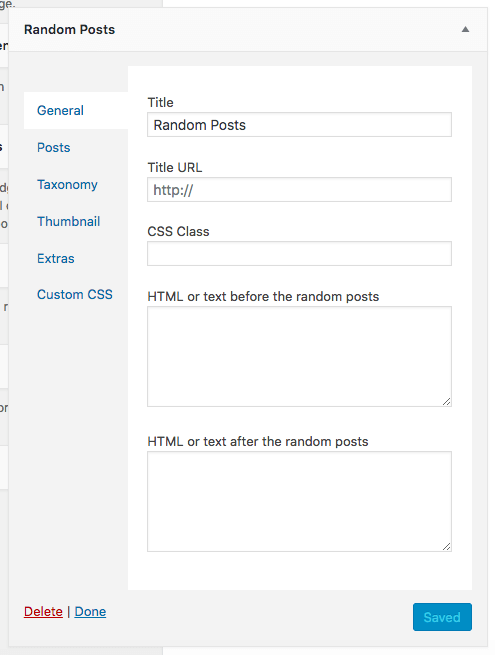Open the Posts settings tab
495x655 pixels.
click(x=53, y=147)
